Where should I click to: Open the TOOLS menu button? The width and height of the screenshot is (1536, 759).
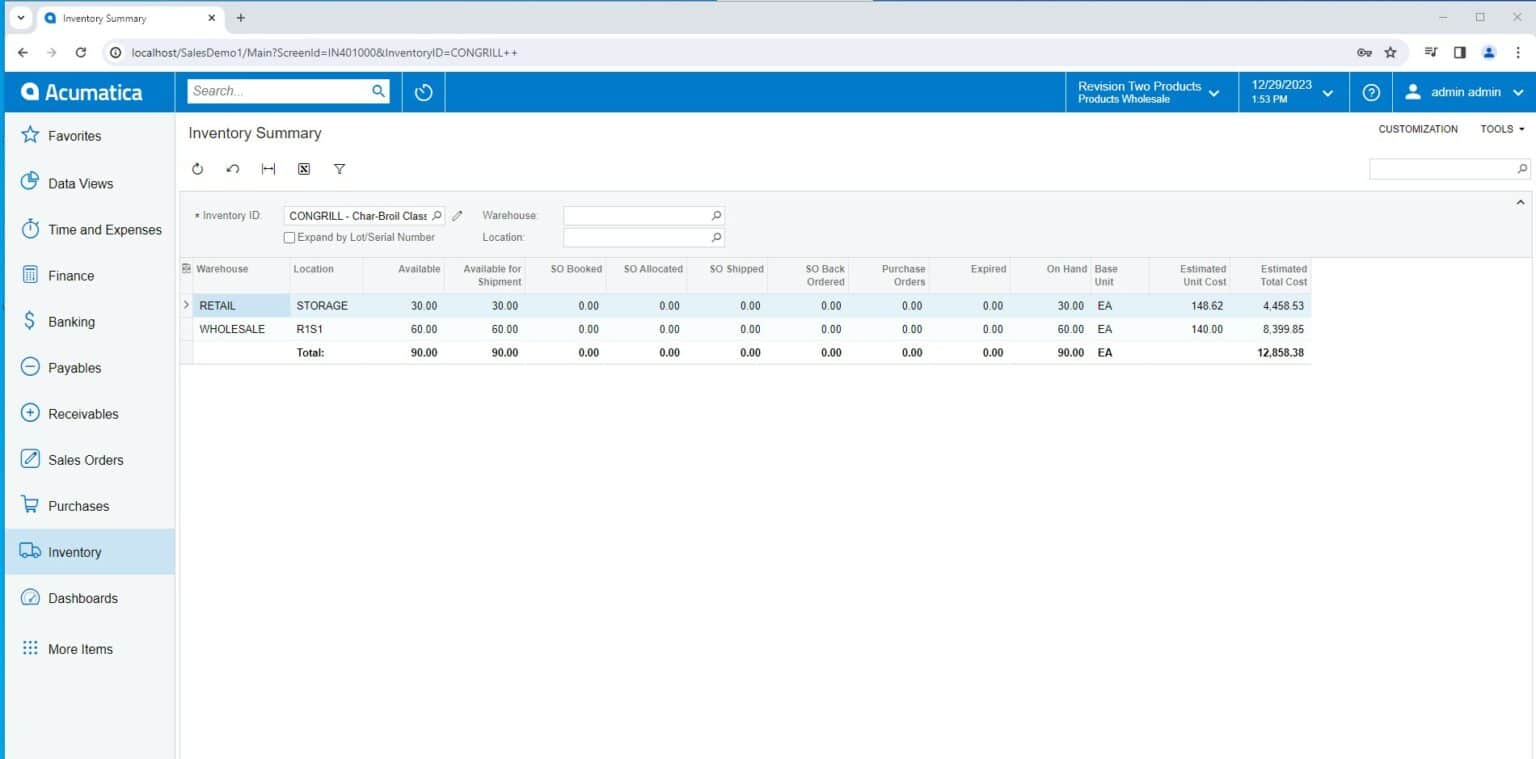pyautogui.click(x=1502, y=129)
